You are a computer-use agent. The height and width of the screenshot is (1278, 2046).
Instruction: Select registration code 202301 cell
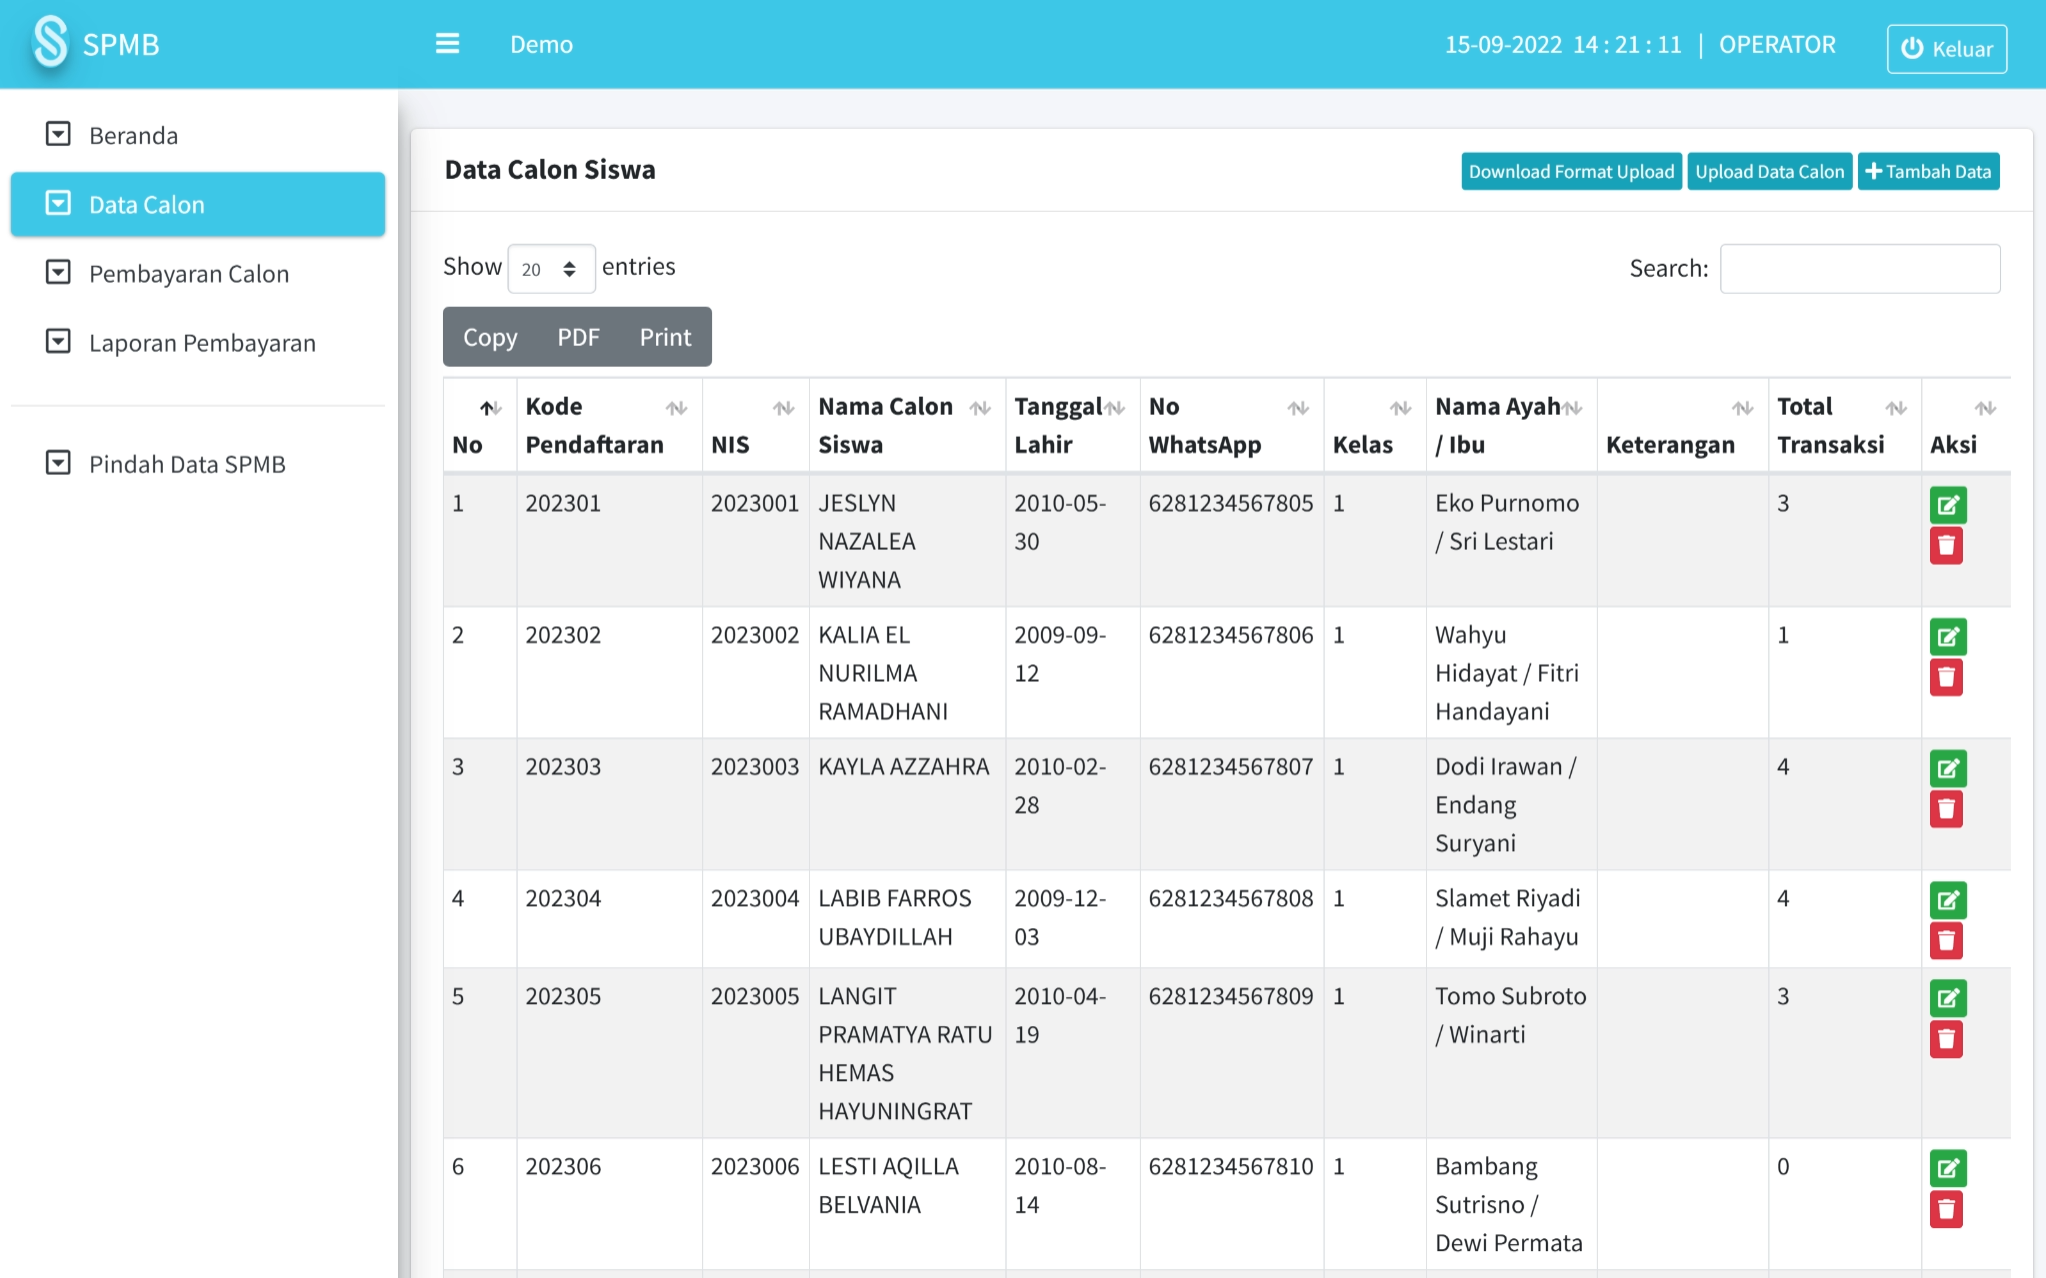609,541
